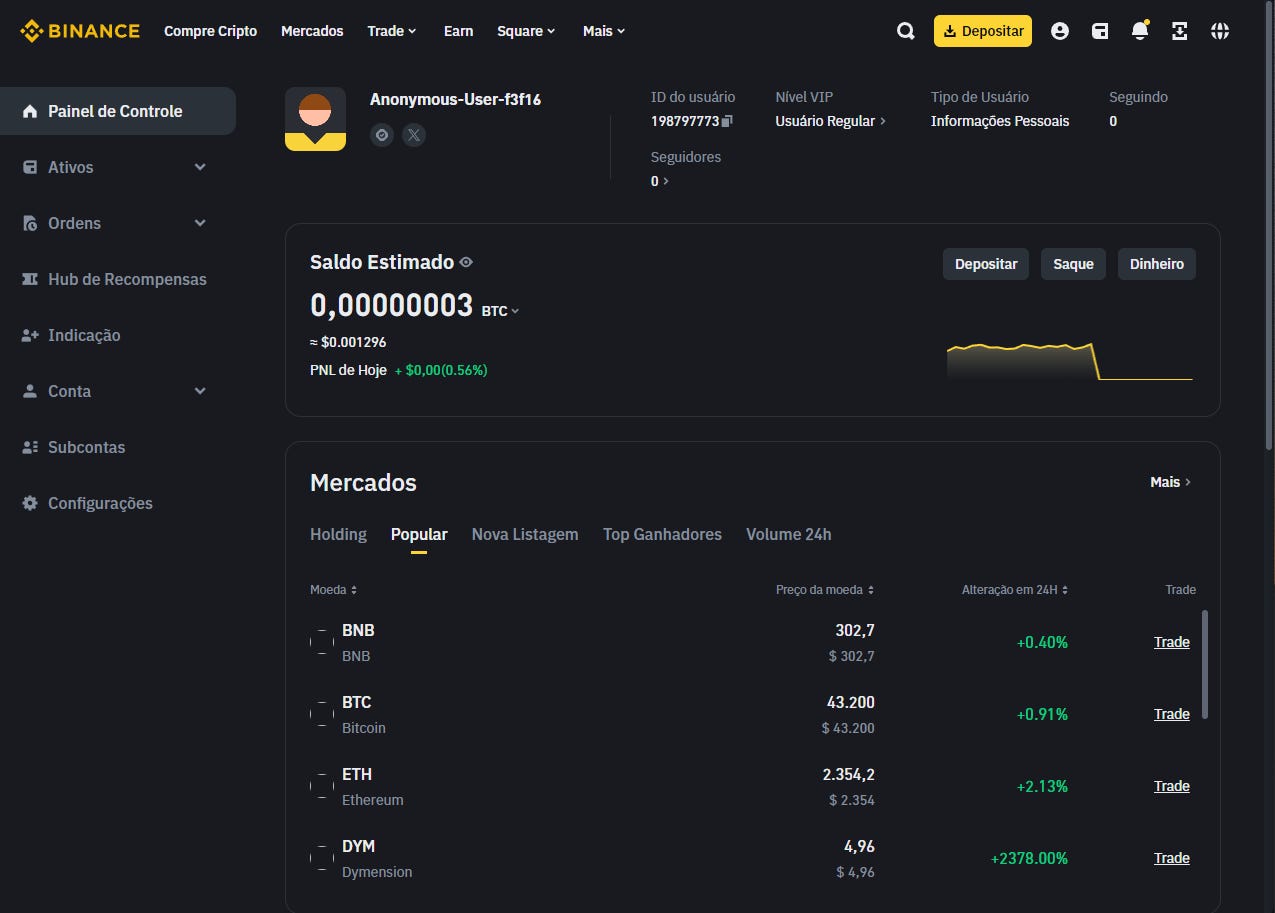This screenshot has height=913, width=1275.
Task: Click the BTC coin icon
Action: pyautogui.click(x=322, y=714)
